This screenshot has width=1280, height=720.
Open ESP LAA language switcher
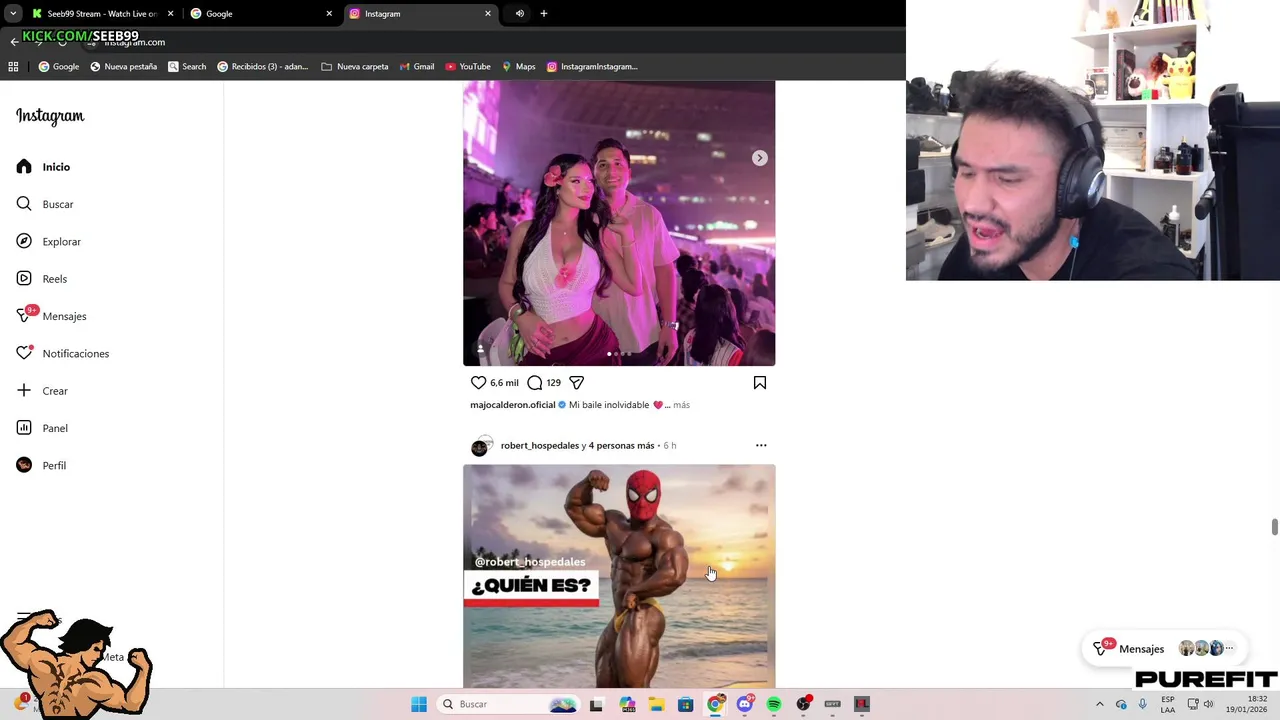click(x=1168, y=704)
